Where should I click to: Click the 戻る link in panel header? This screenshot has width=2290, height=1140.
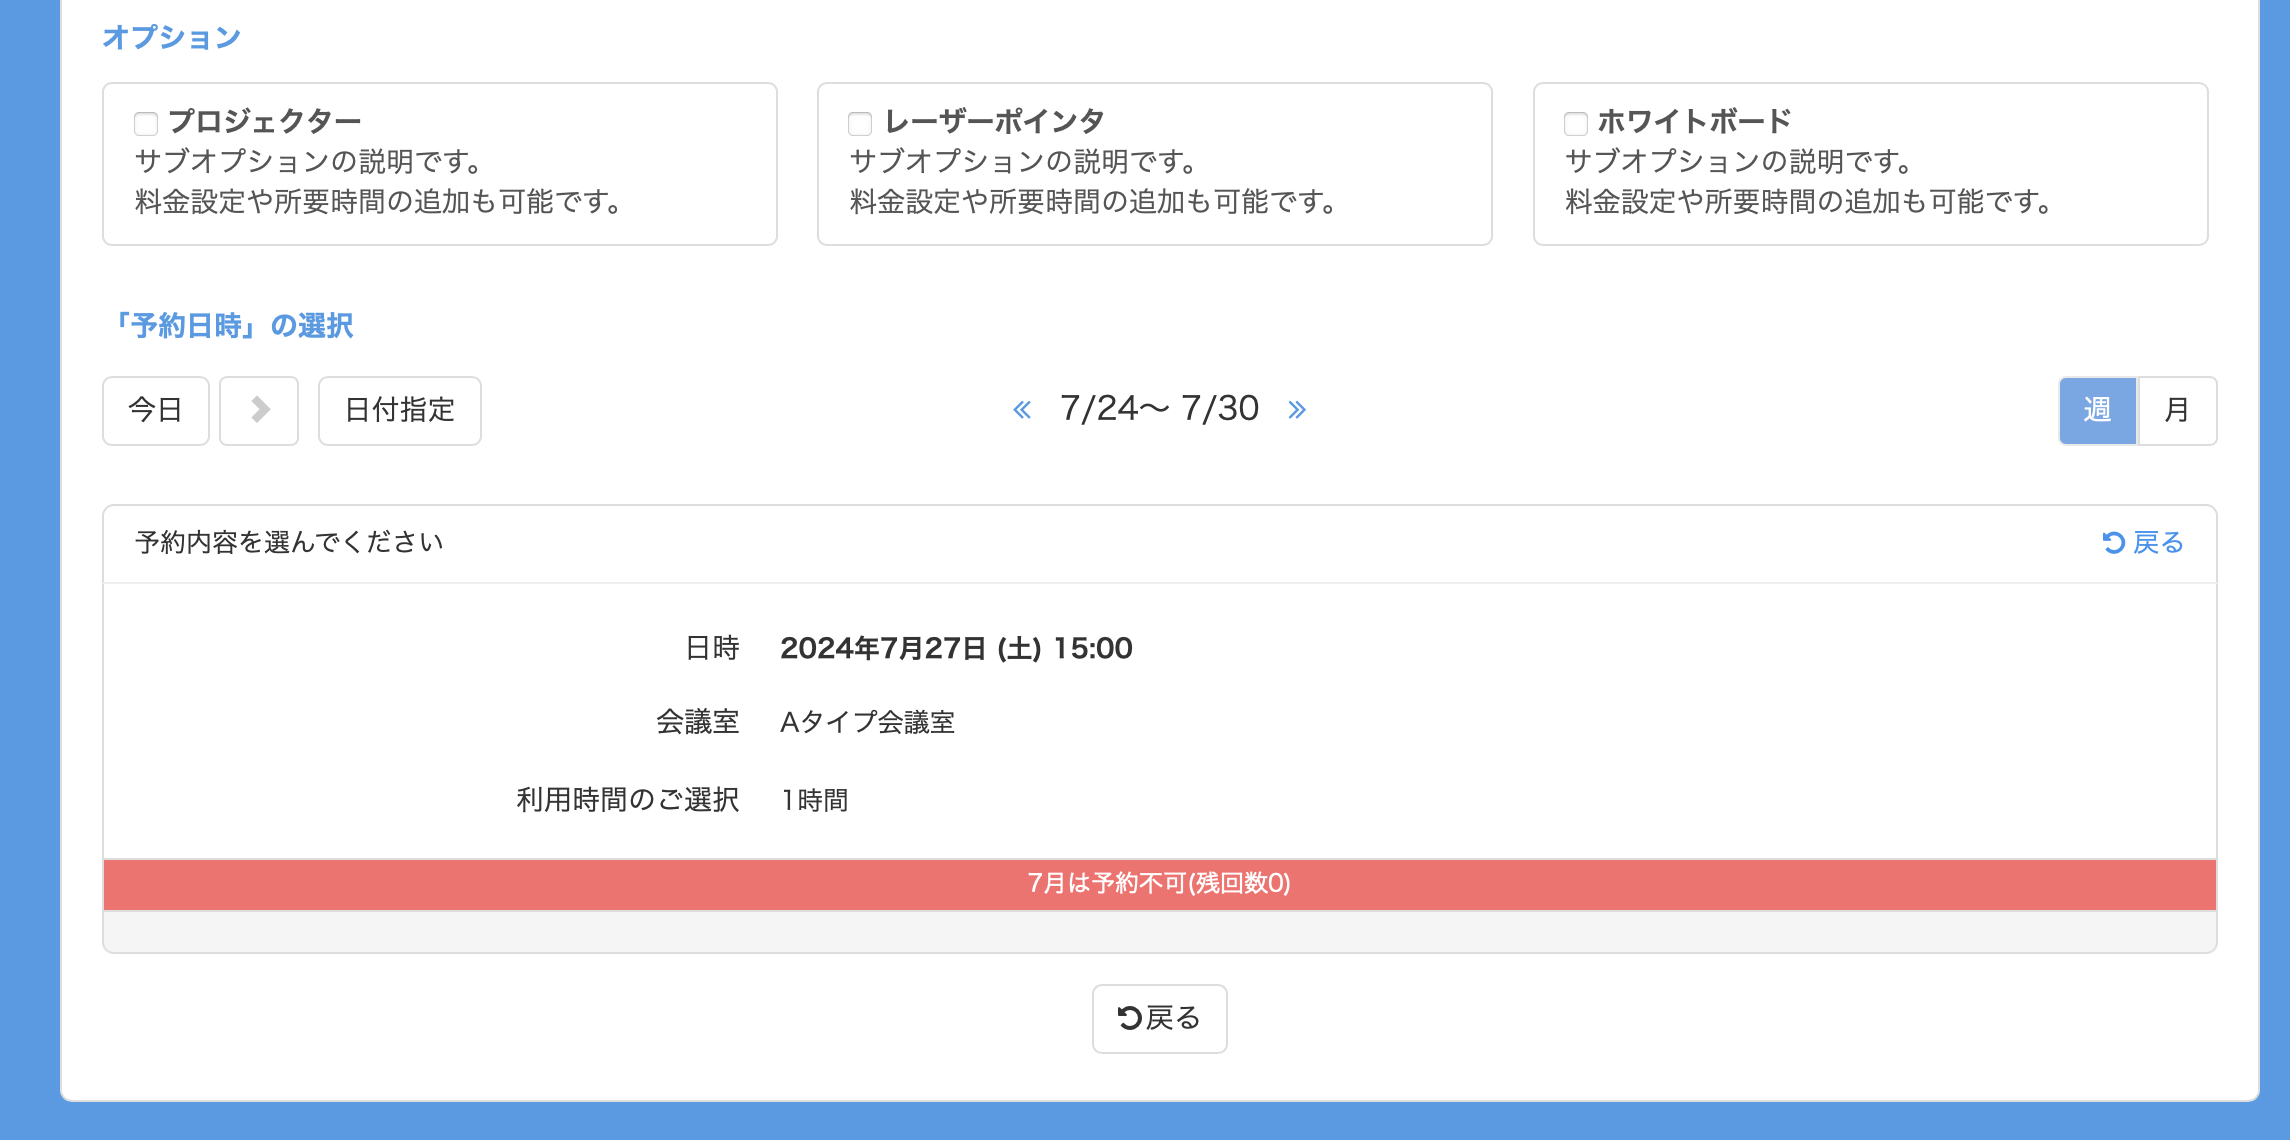[2143, 542]
